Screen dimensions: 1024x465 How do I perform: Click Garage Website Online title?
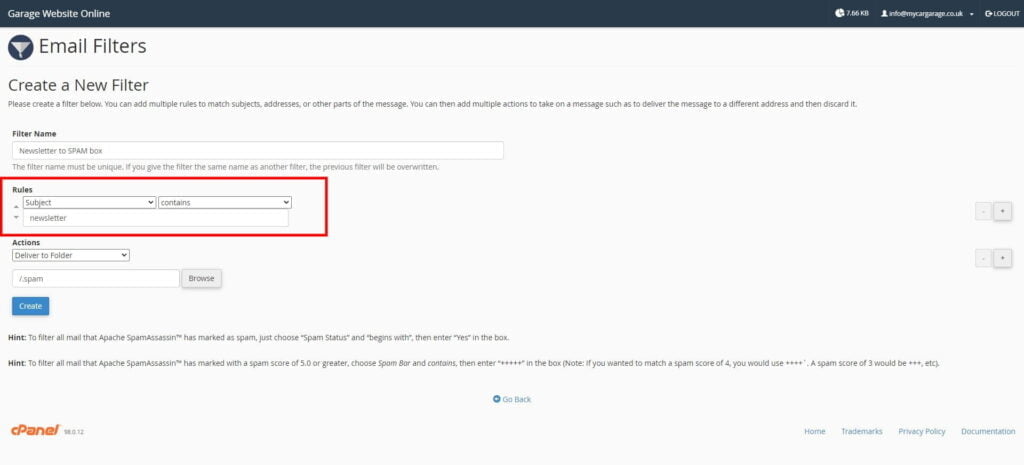[x=59, y=14]
